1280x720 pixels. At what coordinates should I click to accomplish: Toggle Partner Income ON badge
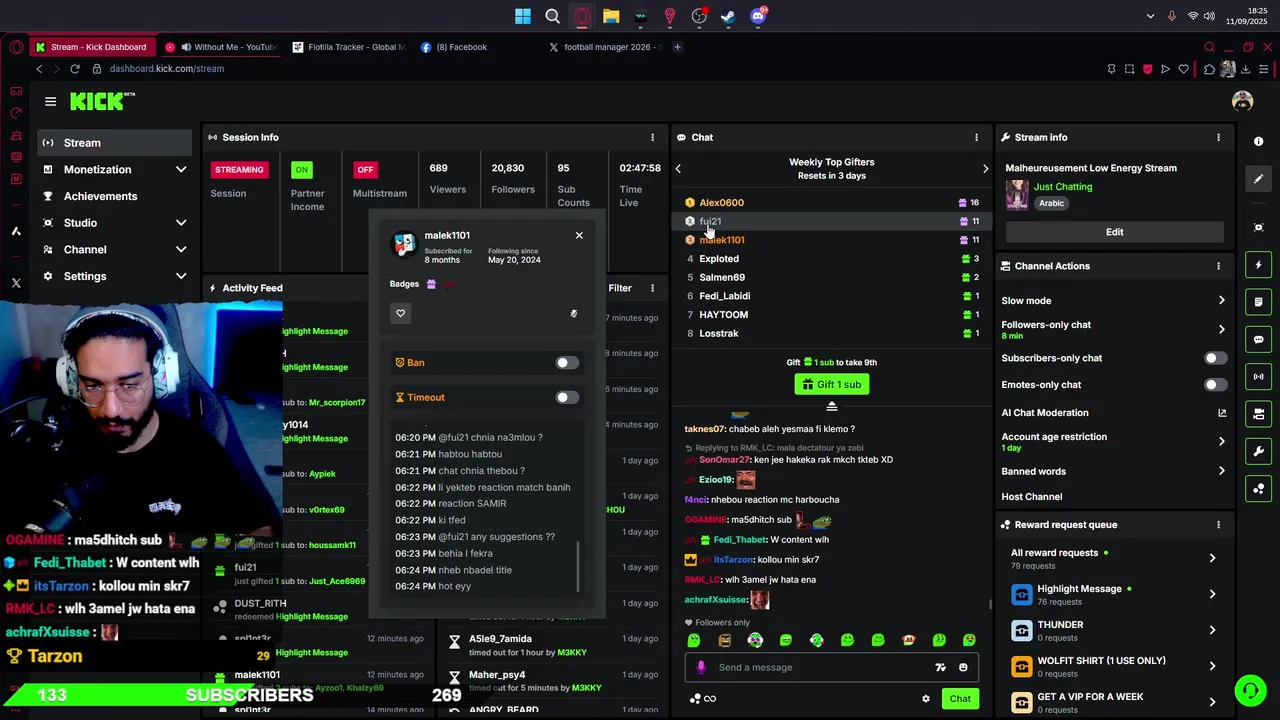[x=301, y=169]
